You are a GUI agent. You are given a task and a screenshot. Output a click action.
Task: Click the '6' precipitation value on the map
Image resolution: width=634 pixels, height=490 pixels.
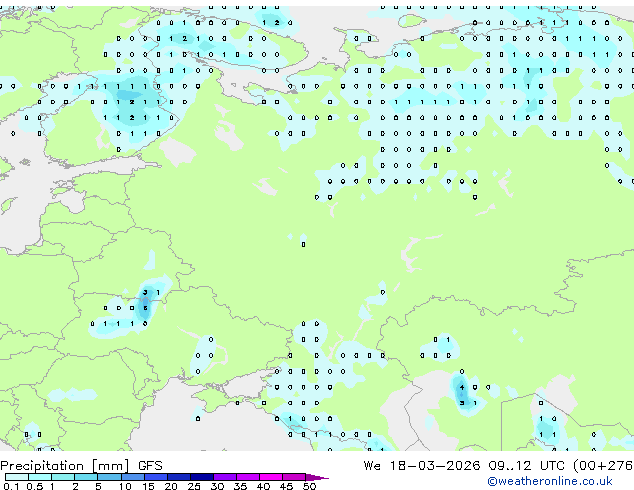tap(145, 308)
